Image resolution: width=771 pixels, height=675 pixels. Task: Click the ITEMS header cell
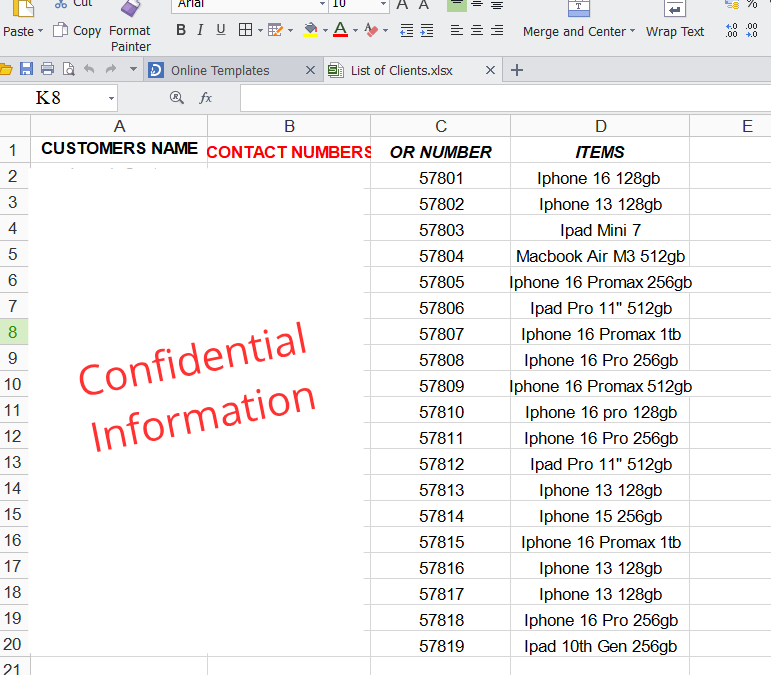[600, 151]
